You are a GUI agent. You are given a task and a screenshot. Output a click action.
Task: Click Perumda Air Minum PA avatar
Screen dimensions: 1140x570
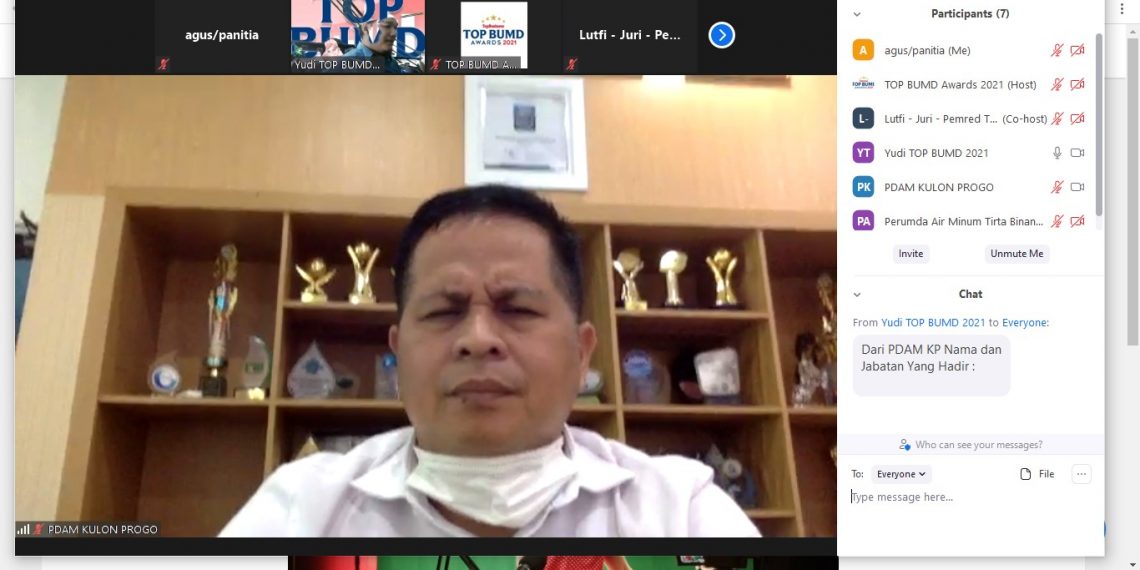coord(863,221)
